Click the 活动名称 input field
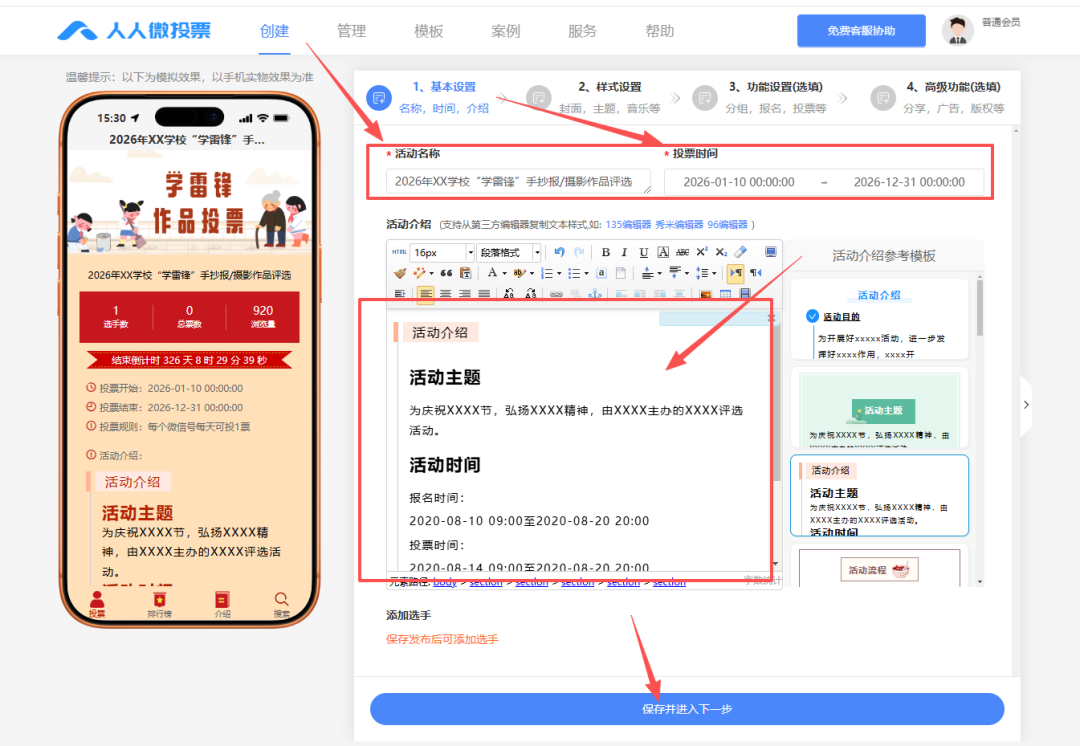1080x746 pixels. click(518, 182)
